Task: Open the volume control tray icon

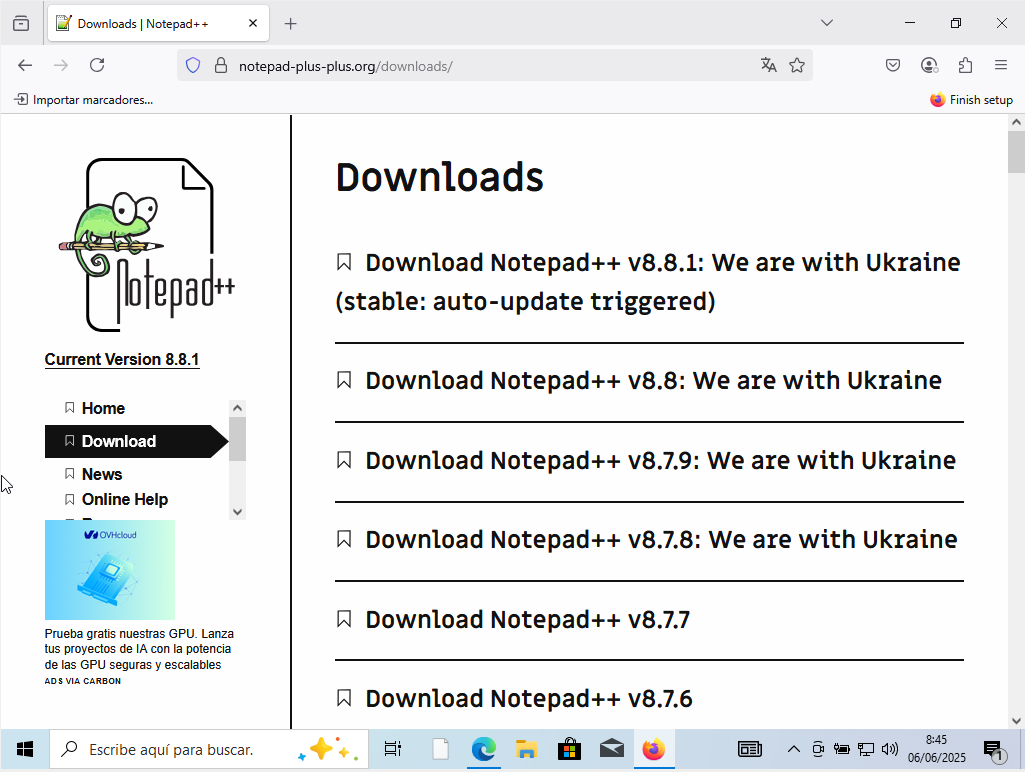Action: (890, 749)
